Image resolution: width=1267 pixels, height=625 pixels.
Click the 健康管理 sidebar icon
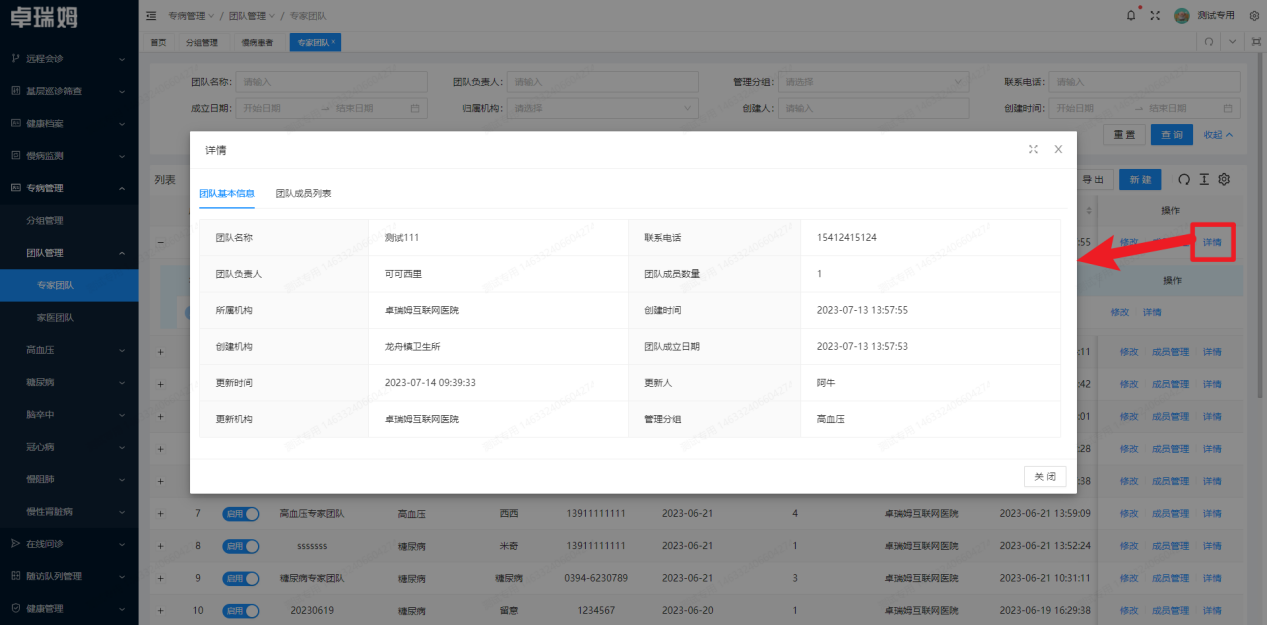(15, 607)
